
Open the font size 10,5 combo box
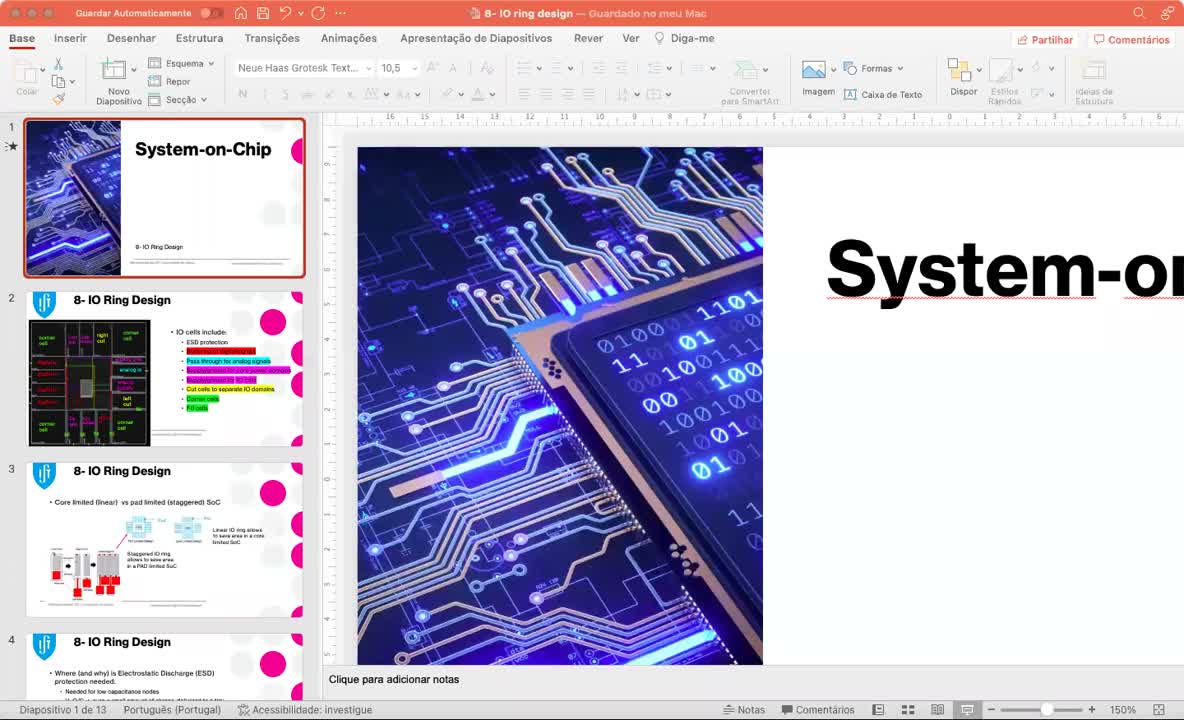(398, 68)
